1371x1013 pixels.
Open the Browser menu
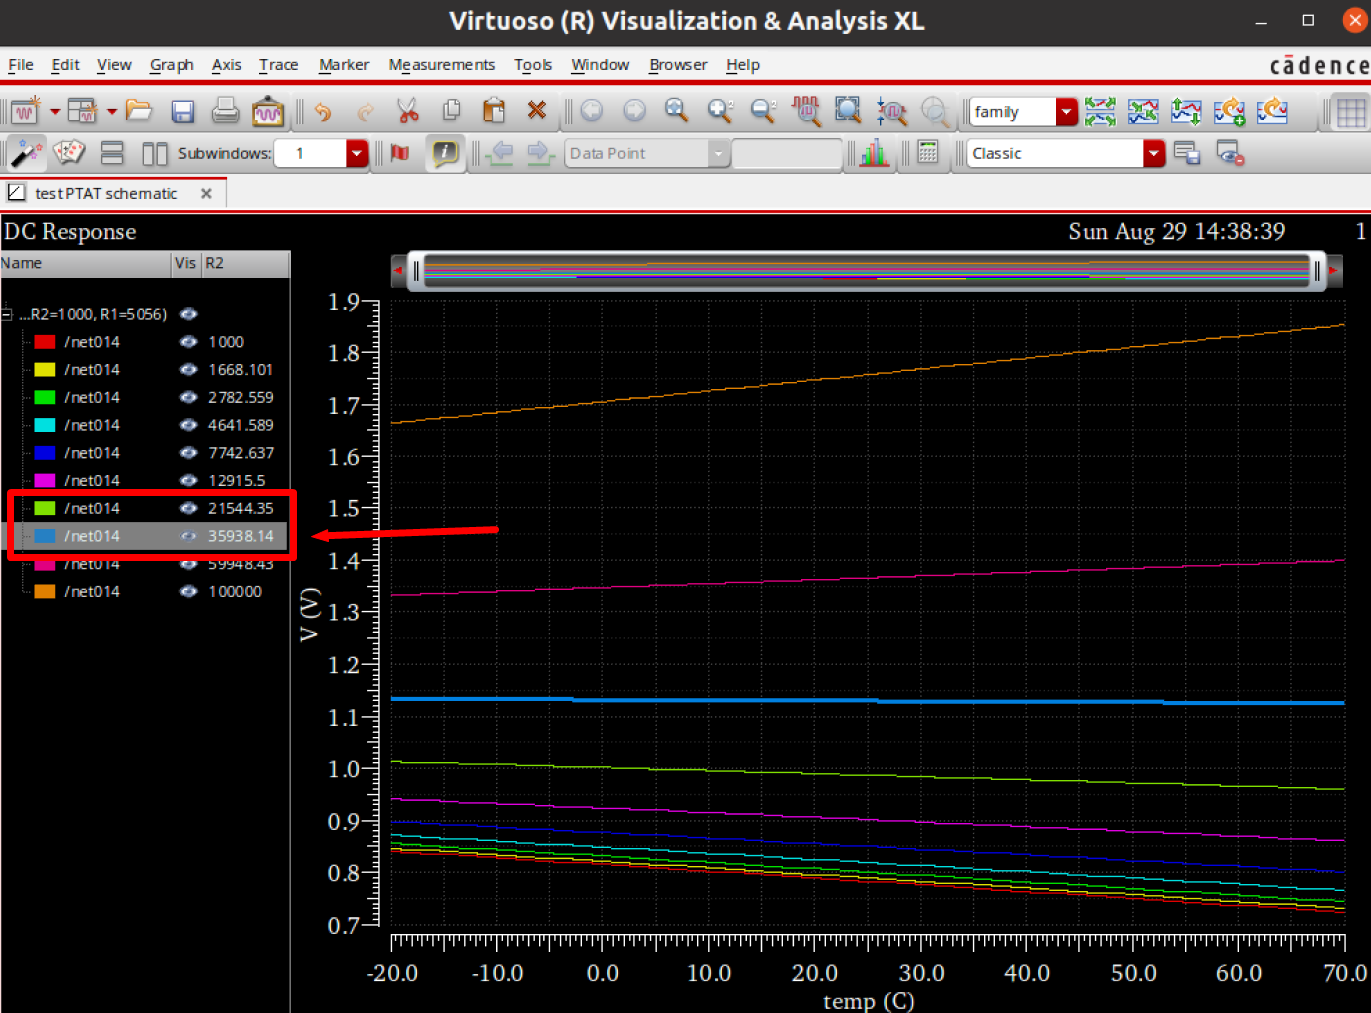[x=678, y=65]
